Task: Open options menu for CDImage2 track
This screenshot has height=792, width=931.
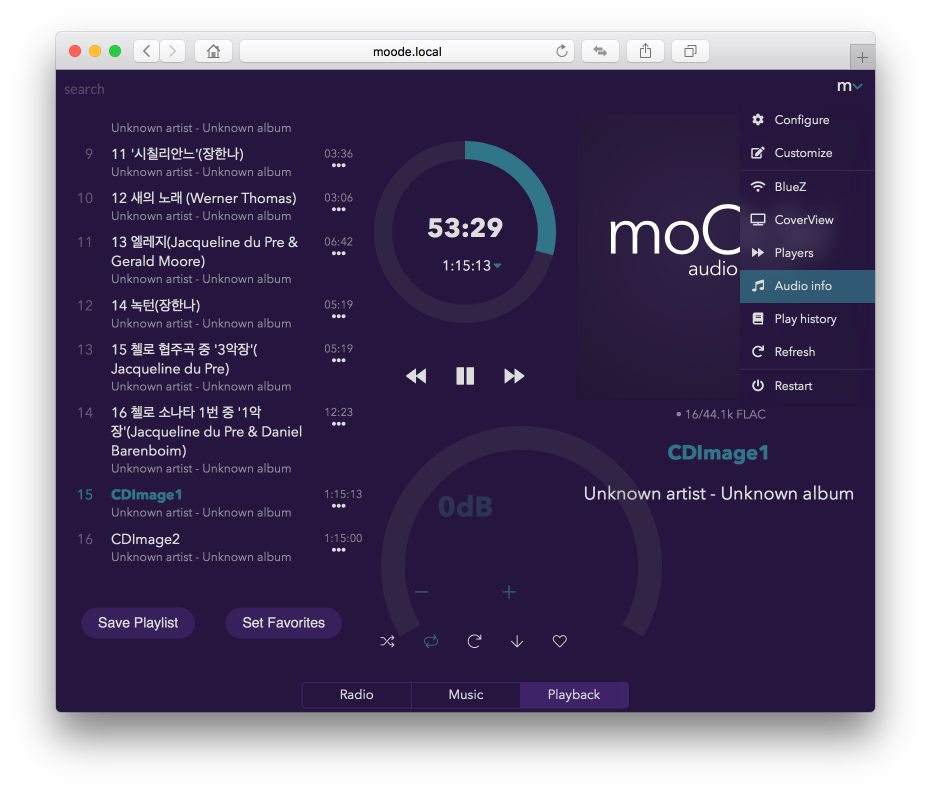Action: point(338,550)
